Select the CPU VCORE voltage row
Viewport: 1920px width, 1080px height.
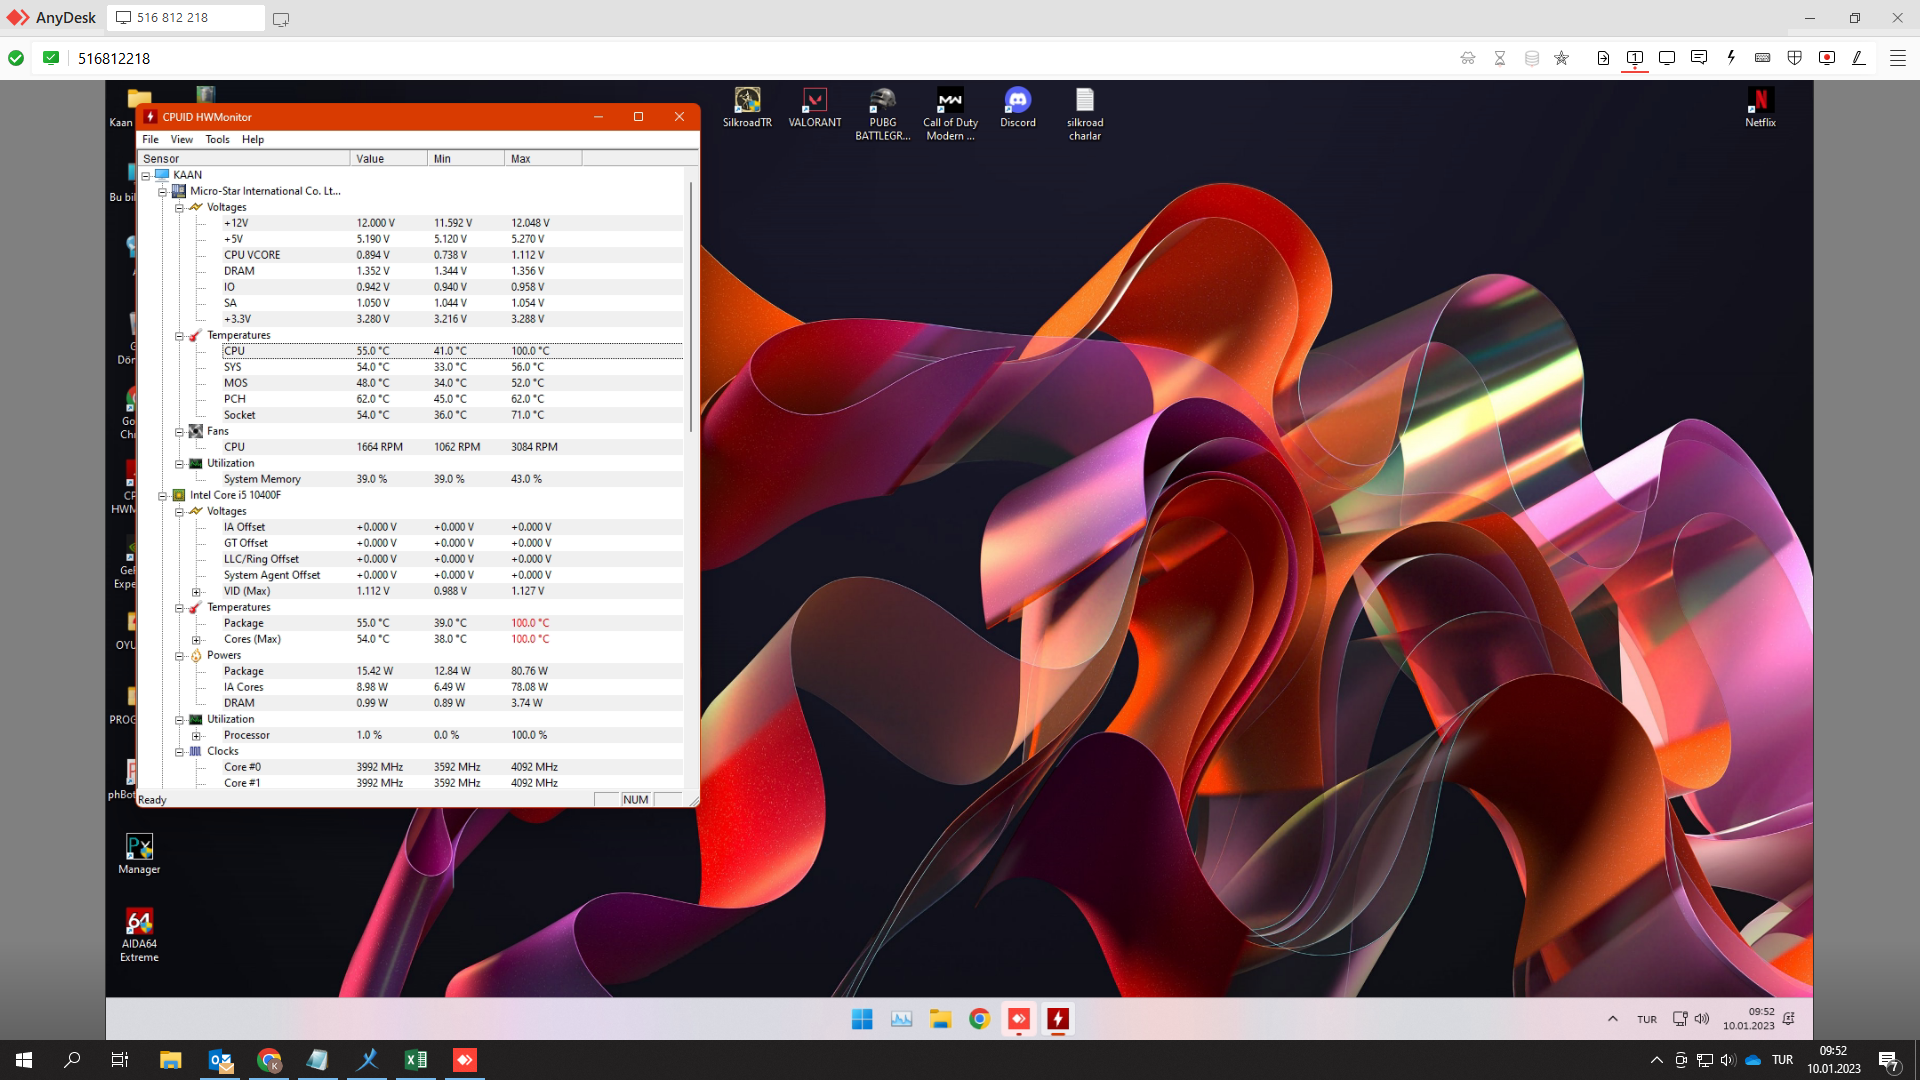click(453, 255)
